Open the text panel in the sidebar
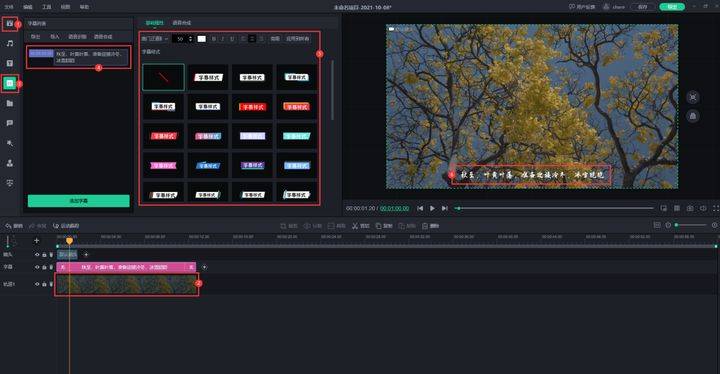Viewport: 720px width, 374px height. [10, 63]
